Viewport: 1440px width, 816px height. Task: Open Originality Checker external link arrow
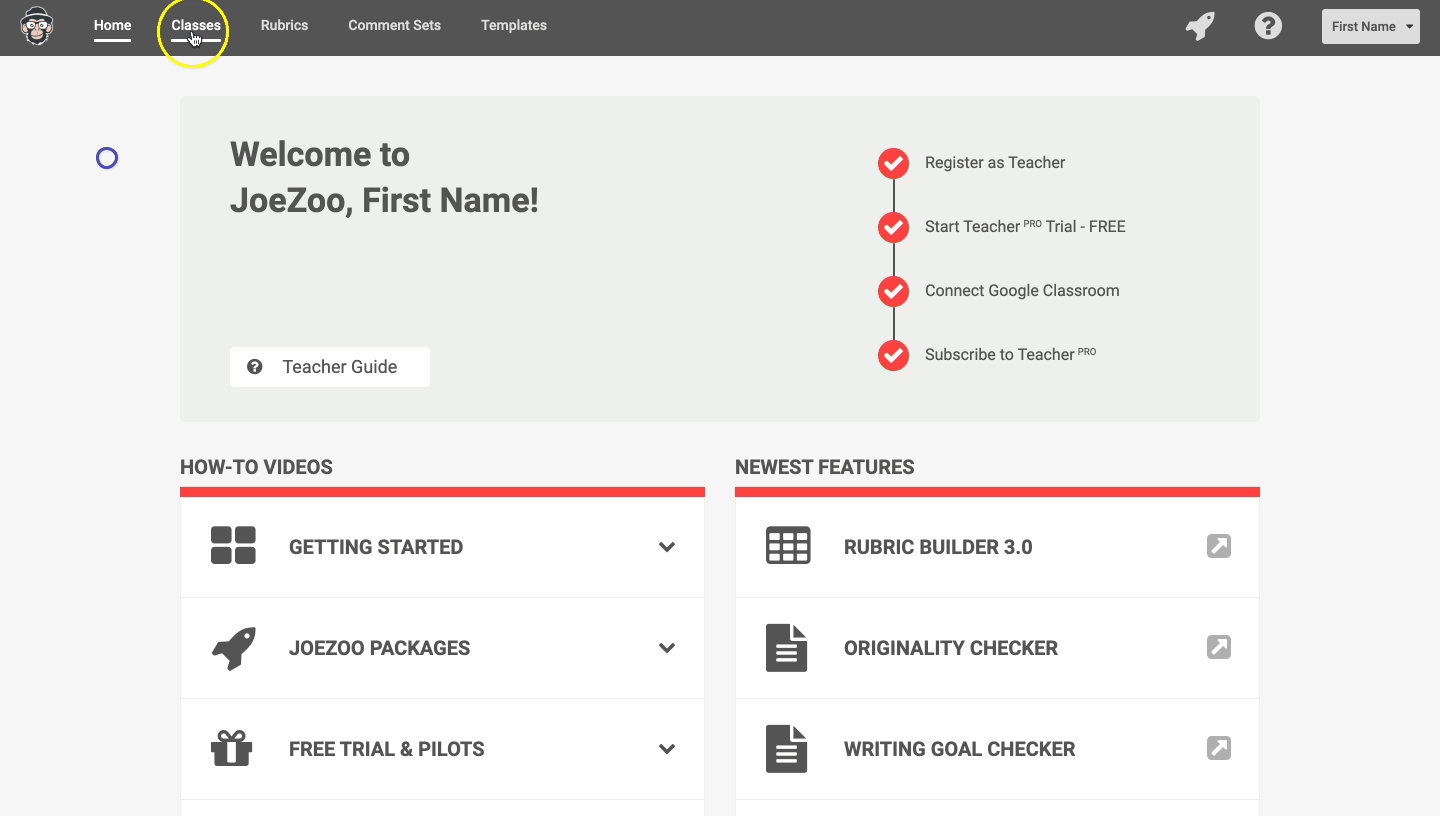[x=1219, y=647]
